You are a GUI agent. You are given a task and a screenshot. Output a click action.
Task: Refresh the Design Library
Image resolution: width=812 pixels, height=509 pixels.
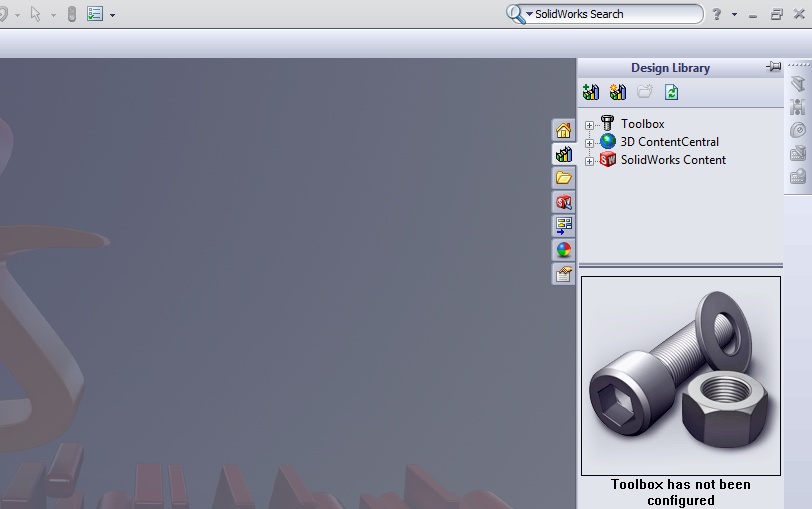pos(672,92)
